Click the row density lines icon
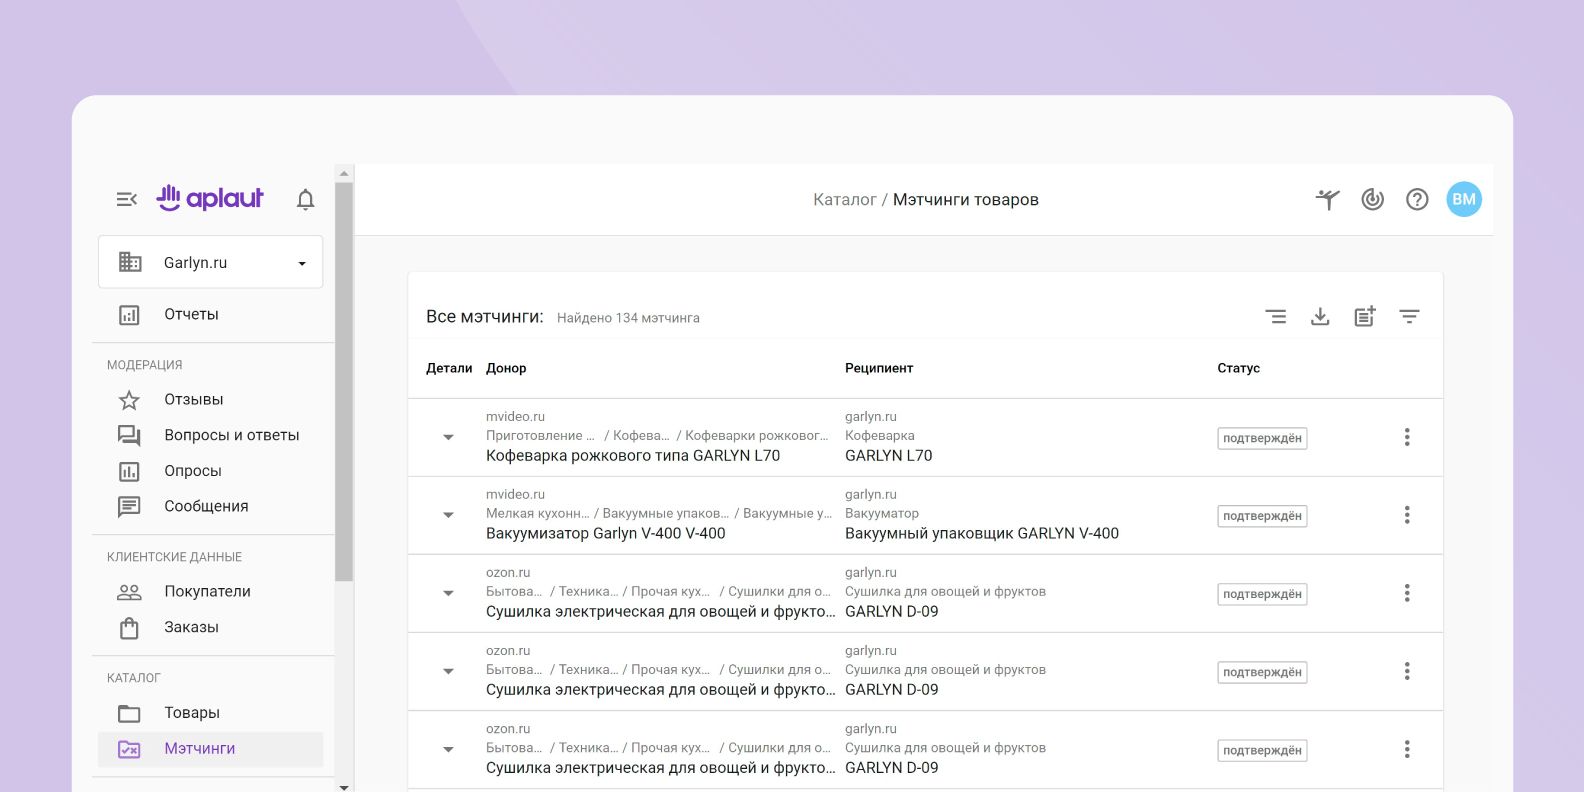The image size is (1584, 792). tap(1276, 317)
